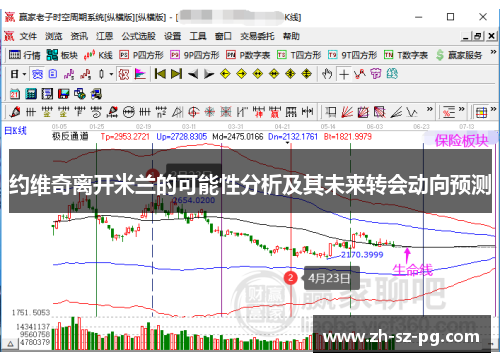Jump to last bar with olive end arrow

[177, 74]
